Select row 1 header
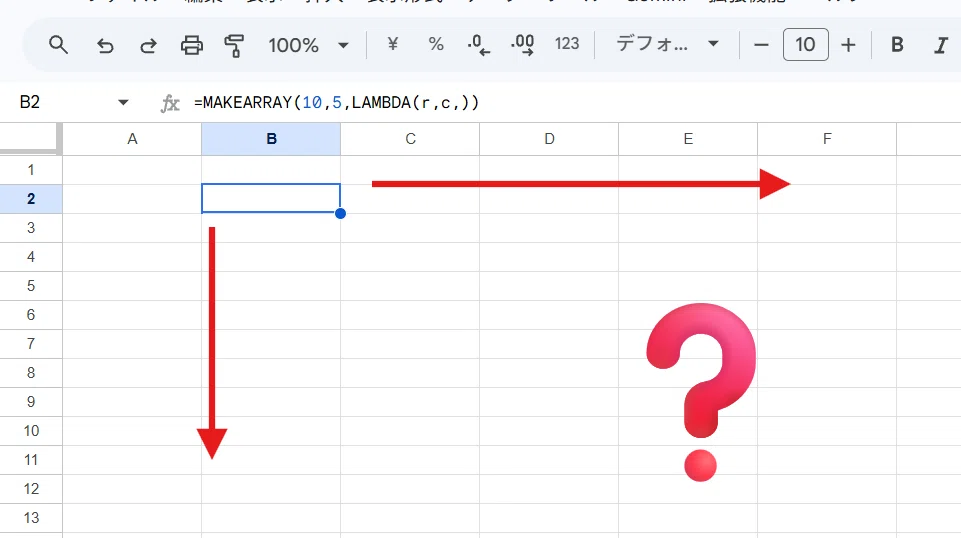Image resolution: width=961 pixels, height=538 pixels. point(31,170)
